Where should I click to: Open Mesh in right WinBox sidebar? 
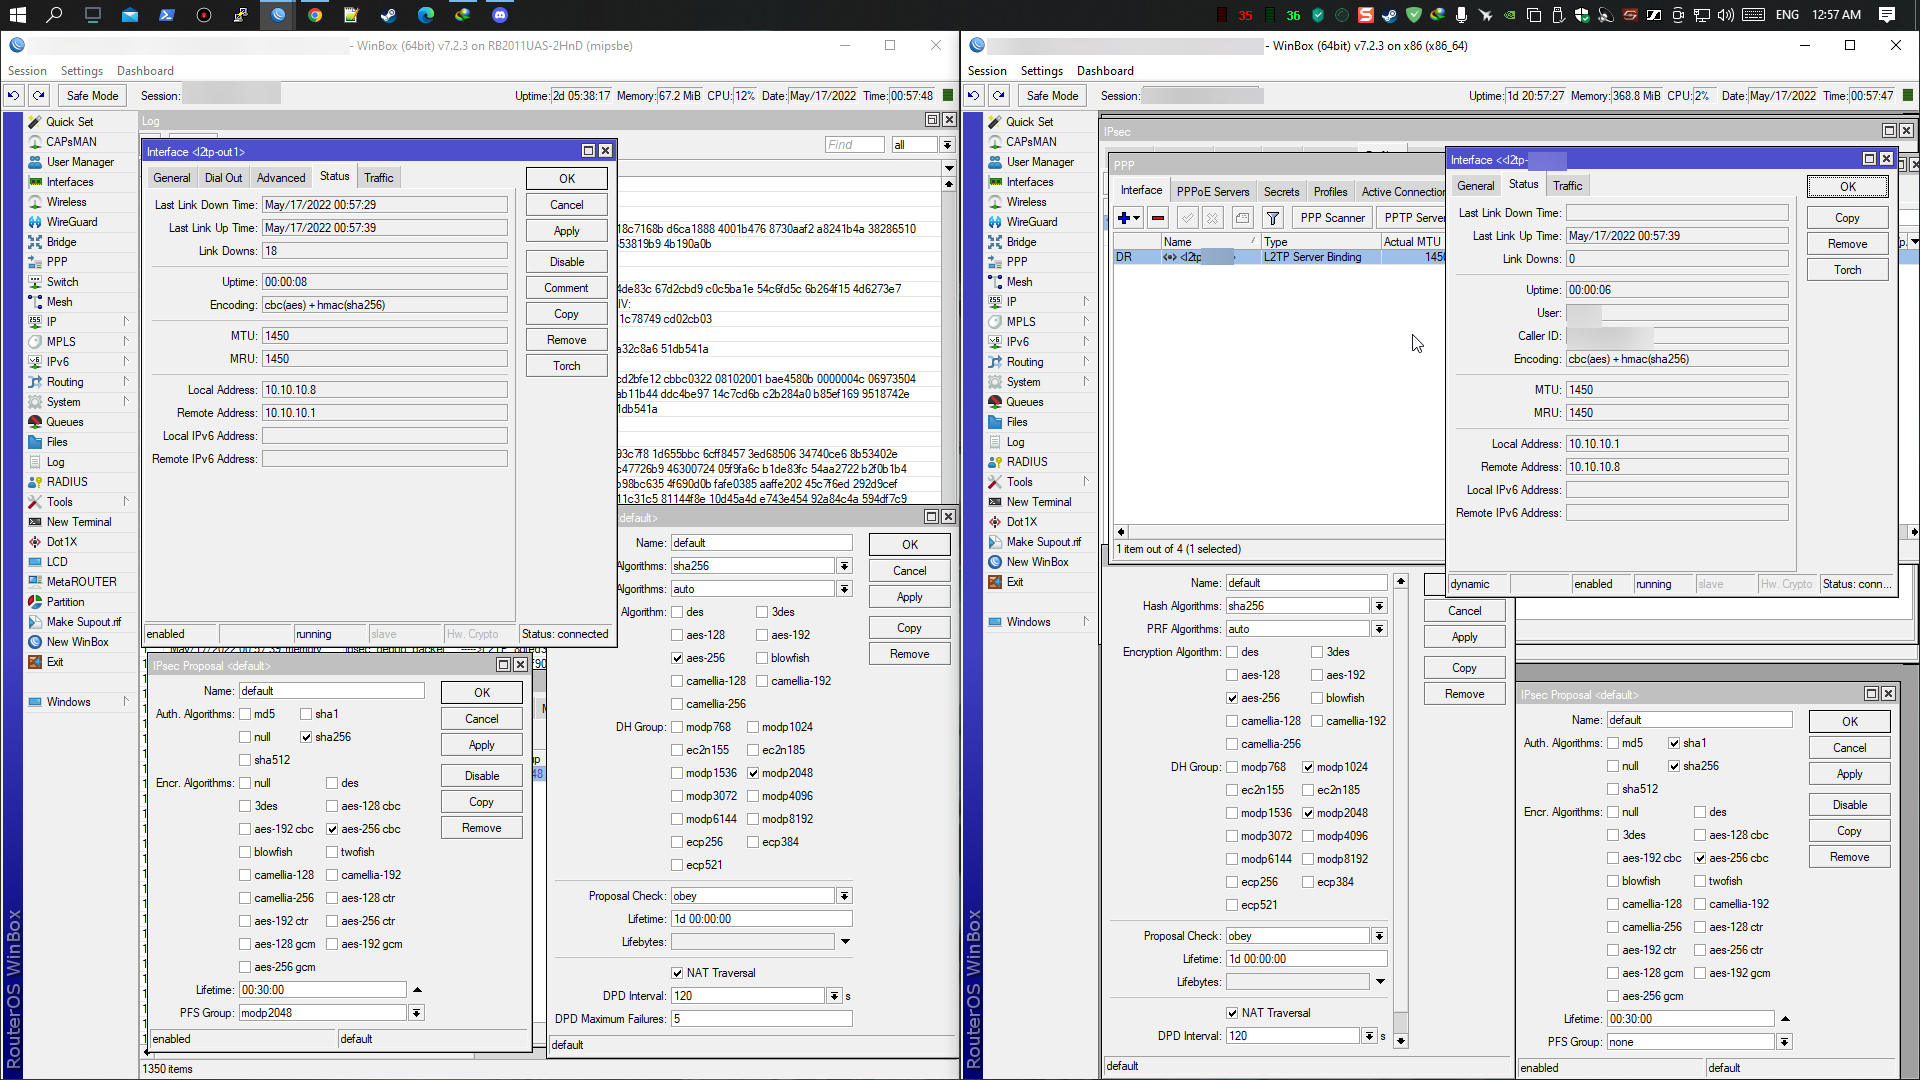(1019, 282)
